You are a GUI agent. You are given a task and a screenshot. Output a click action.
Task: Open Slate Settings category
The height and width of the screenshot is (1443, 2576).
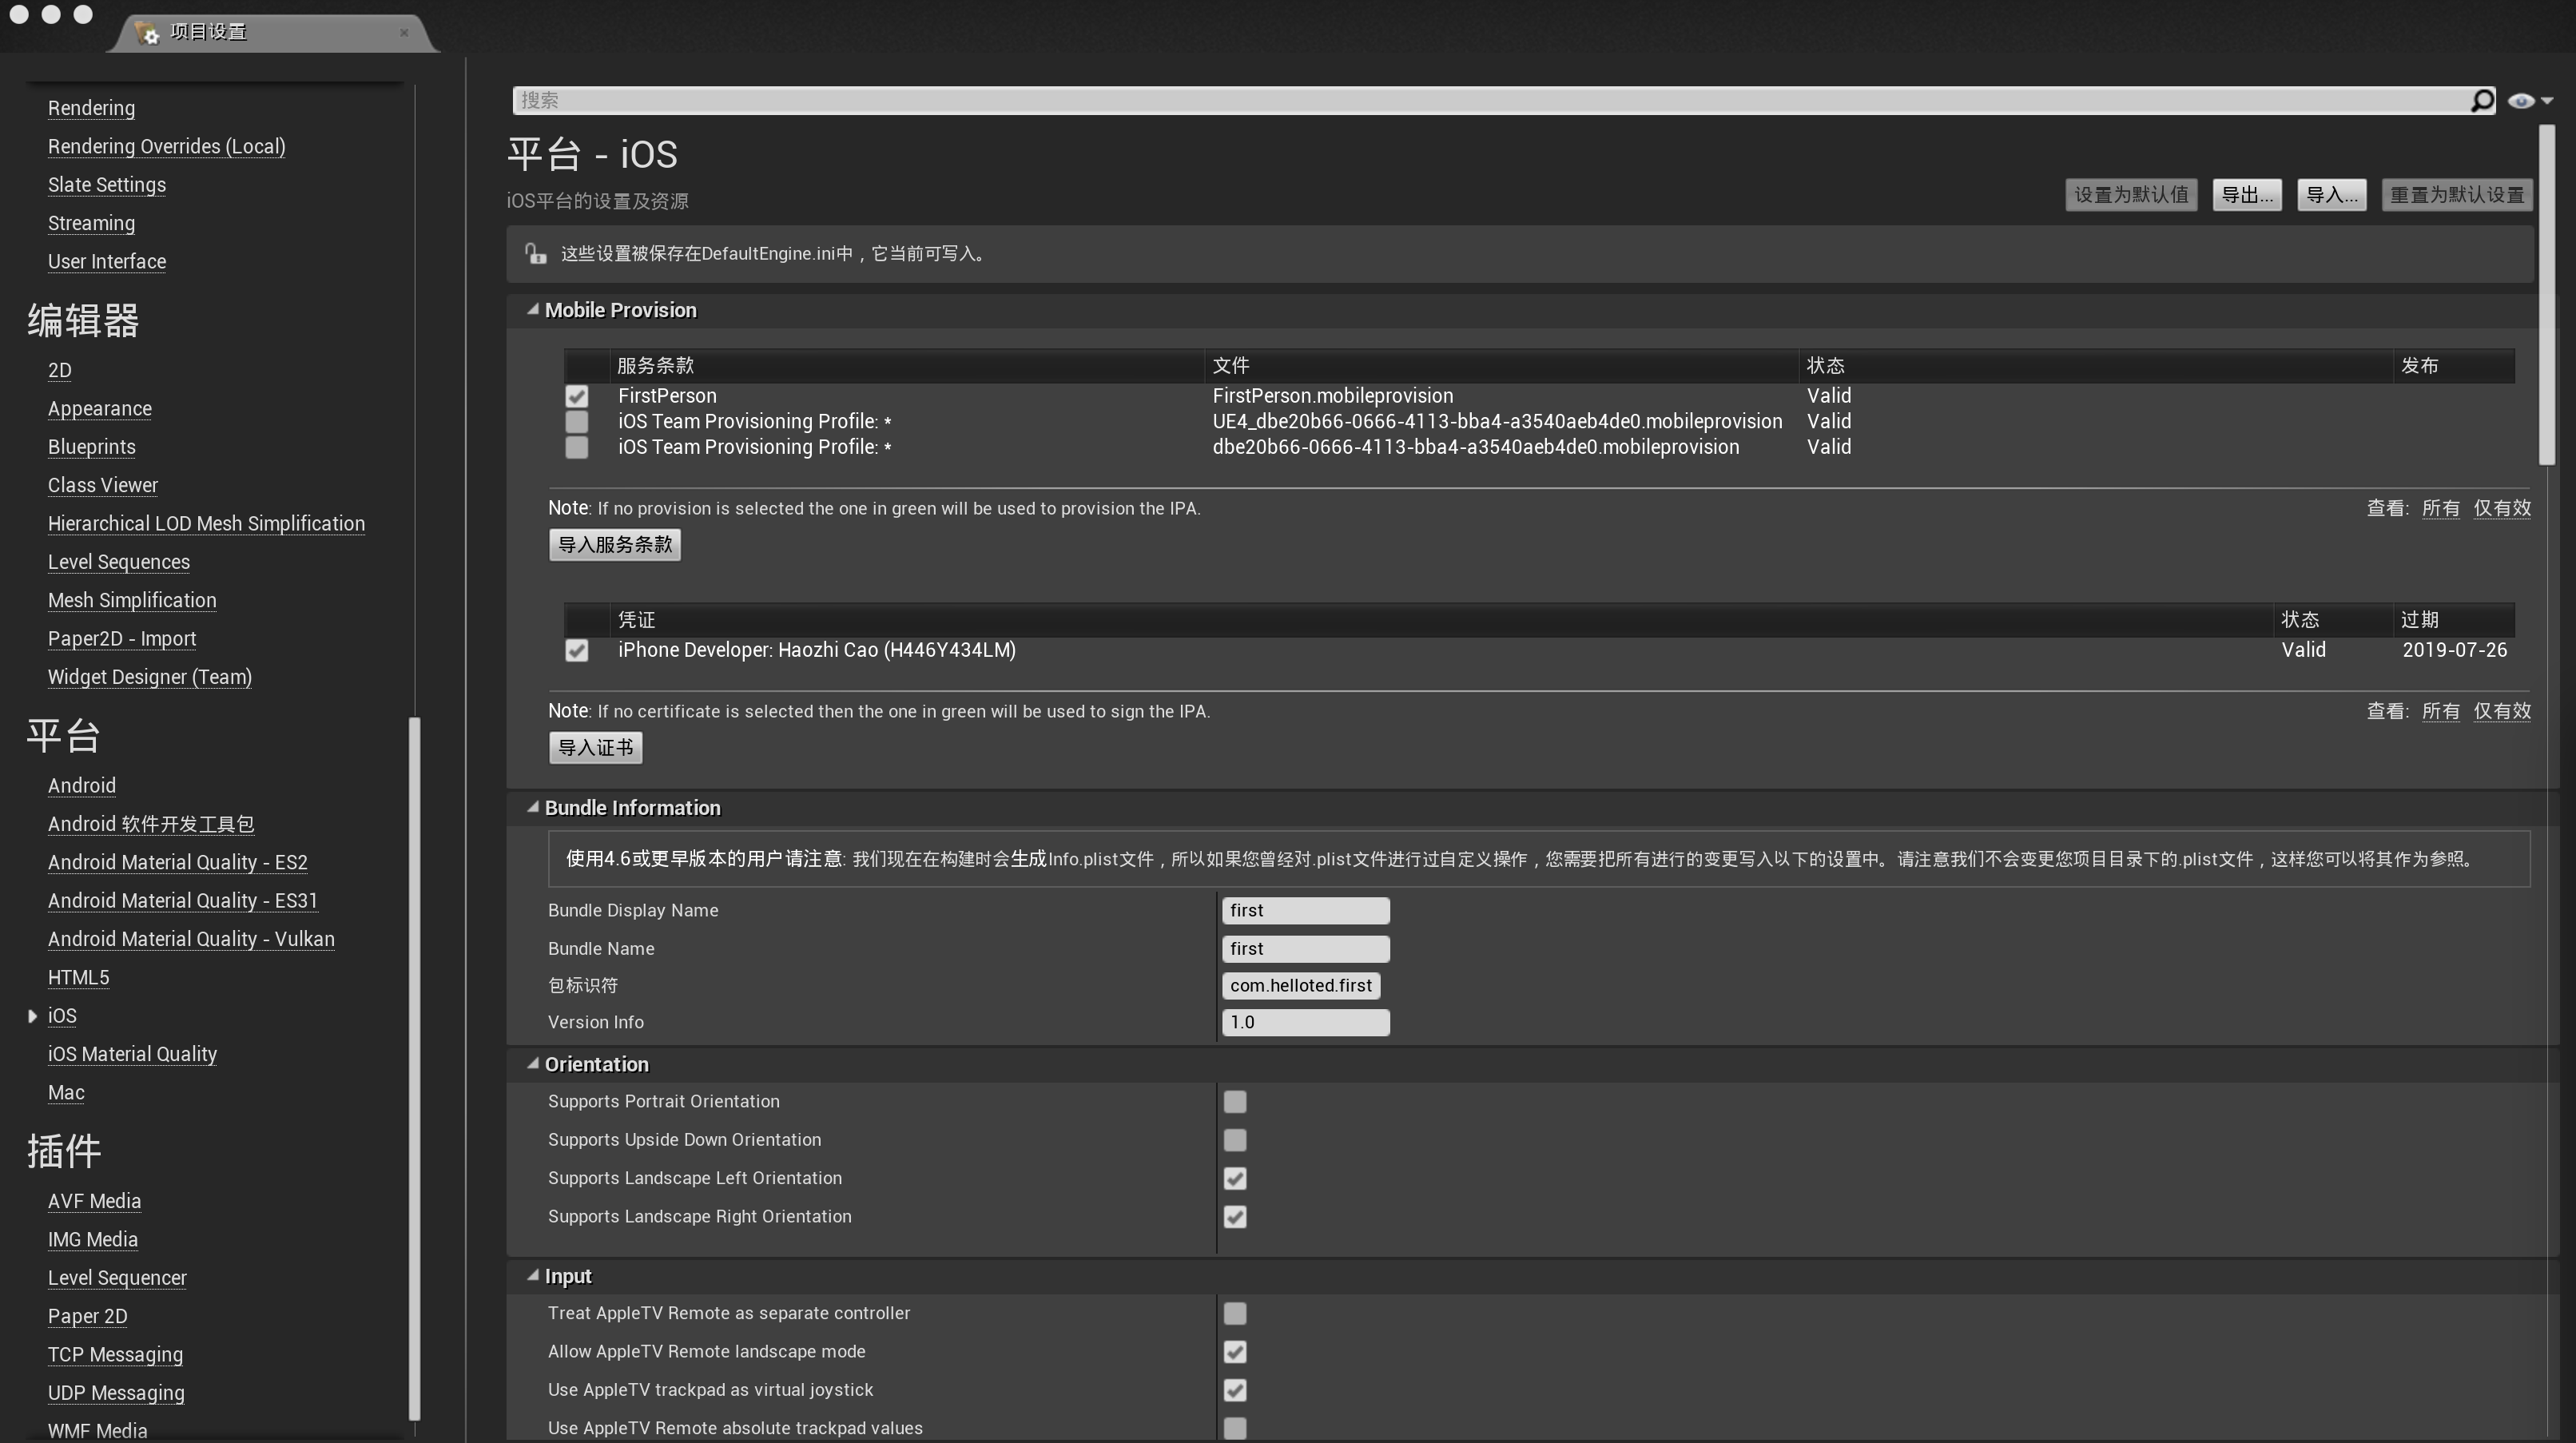107,185
